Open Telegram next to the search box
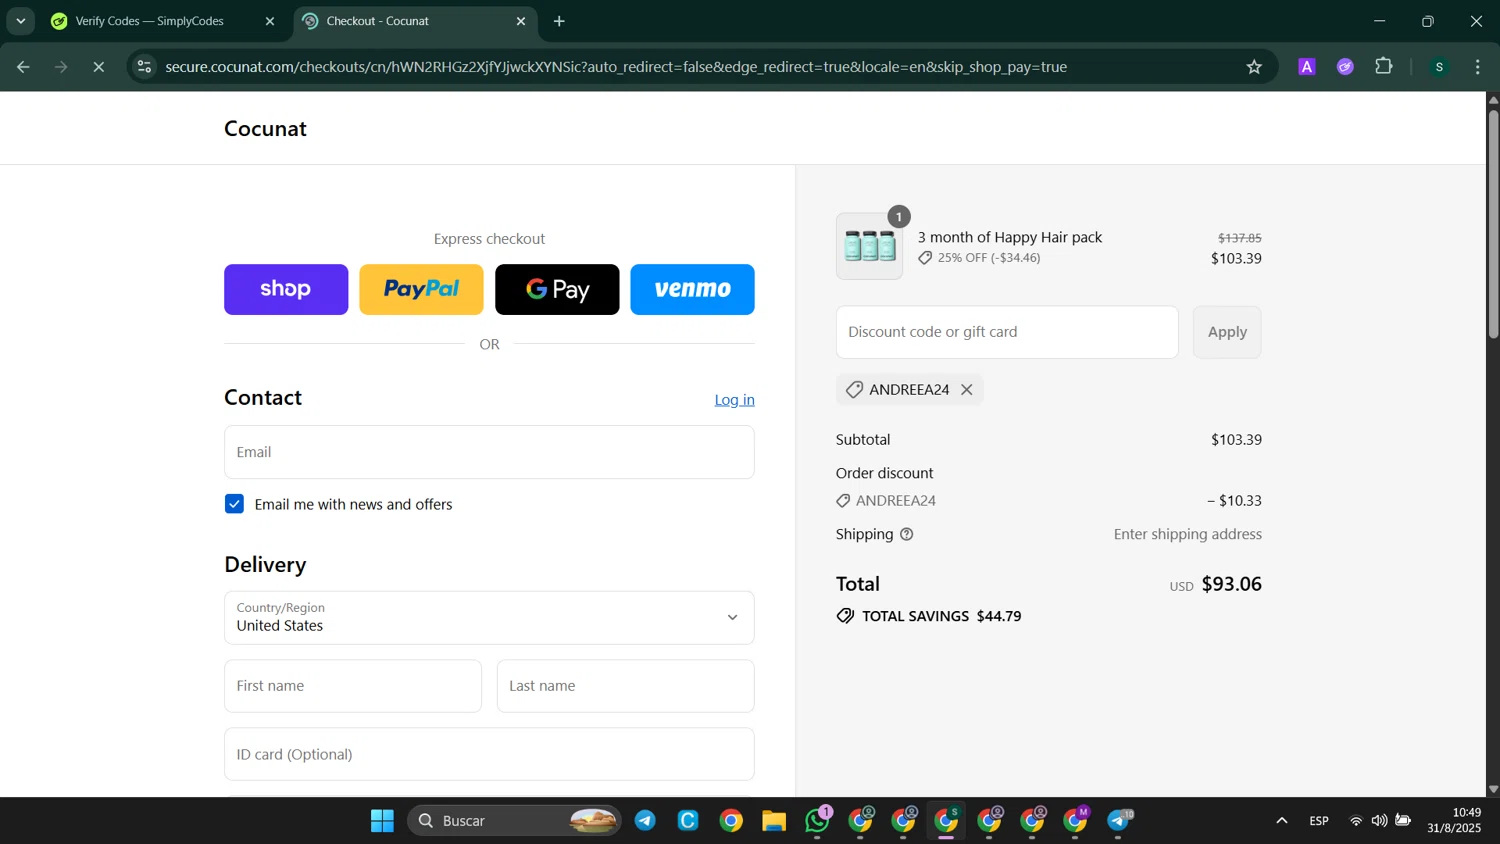This screenshot has height=844, width=1500. tap(645, 821)
